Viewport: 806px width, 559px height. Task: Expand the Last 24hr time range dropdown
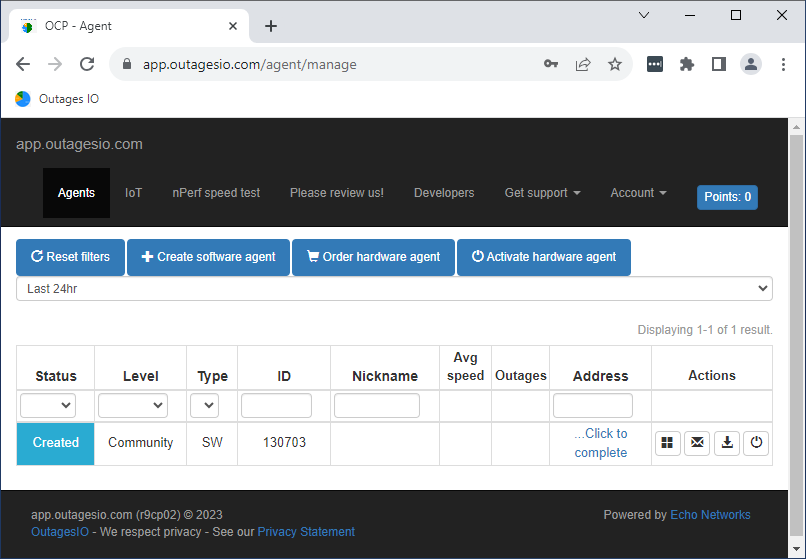[x=394, y=288]
